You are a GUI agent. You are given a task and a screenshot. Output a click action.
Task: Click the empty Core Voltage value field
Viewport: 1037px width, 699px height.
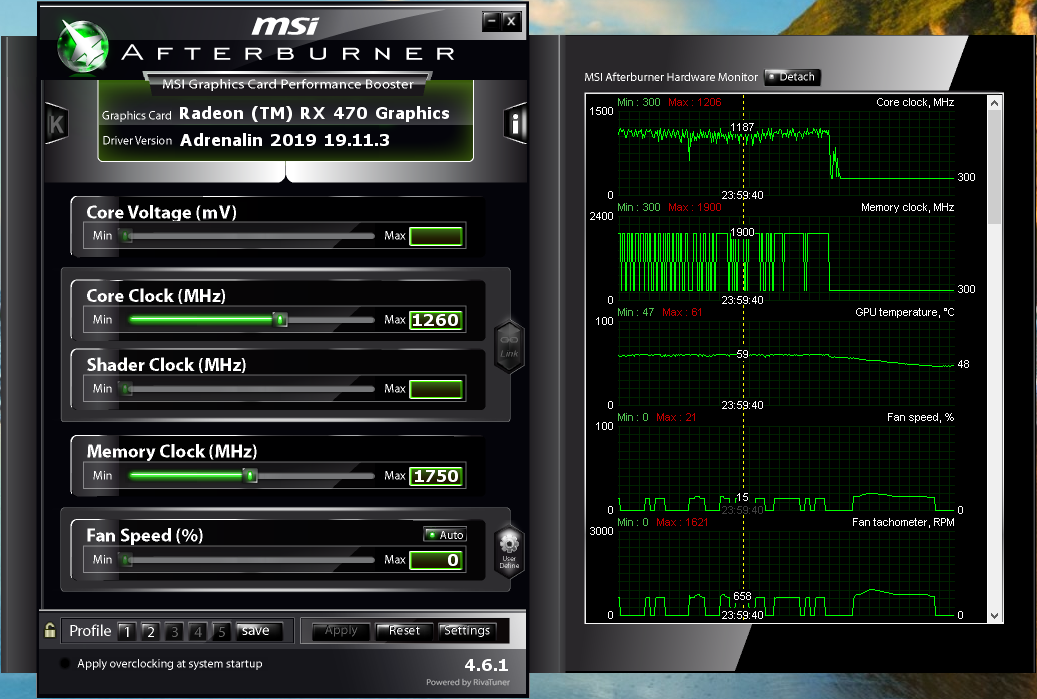click(436, 236)
